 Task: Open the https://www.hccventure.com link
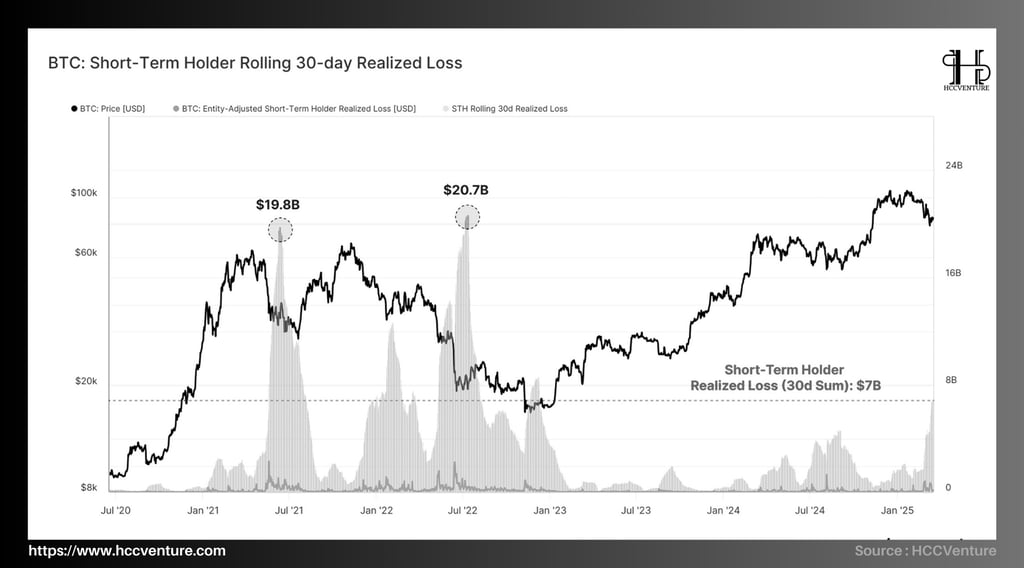[x=127, y=550]
